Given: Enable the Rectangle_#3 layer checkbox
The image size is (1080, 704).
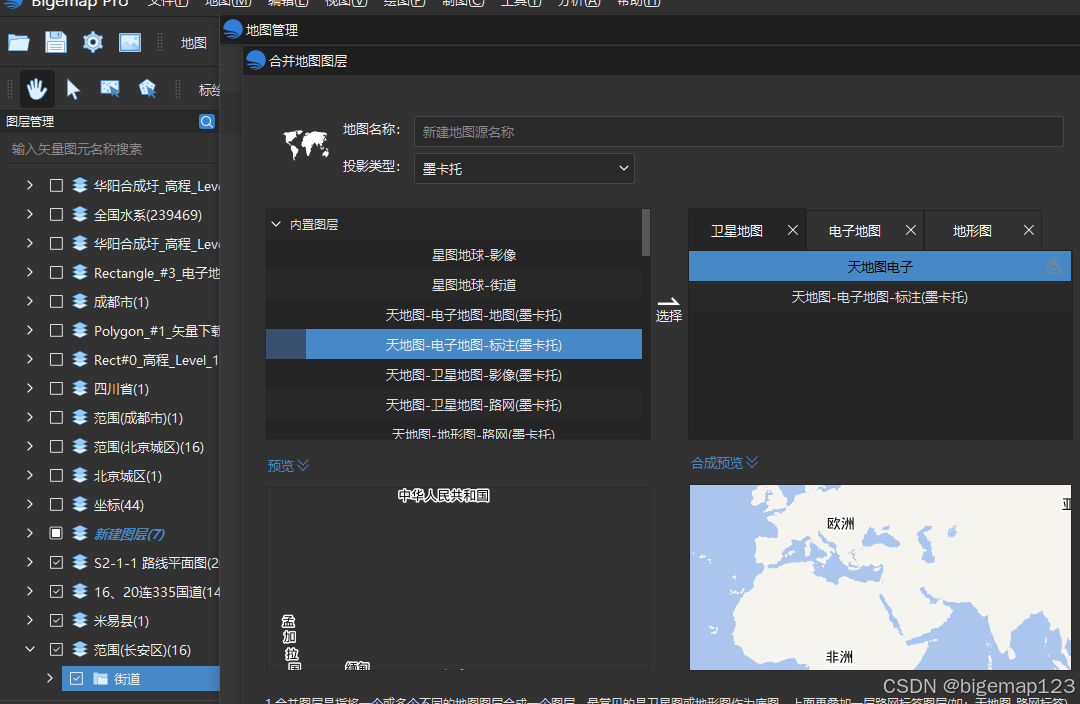Looking at the screenshot, I should (56, 273).
